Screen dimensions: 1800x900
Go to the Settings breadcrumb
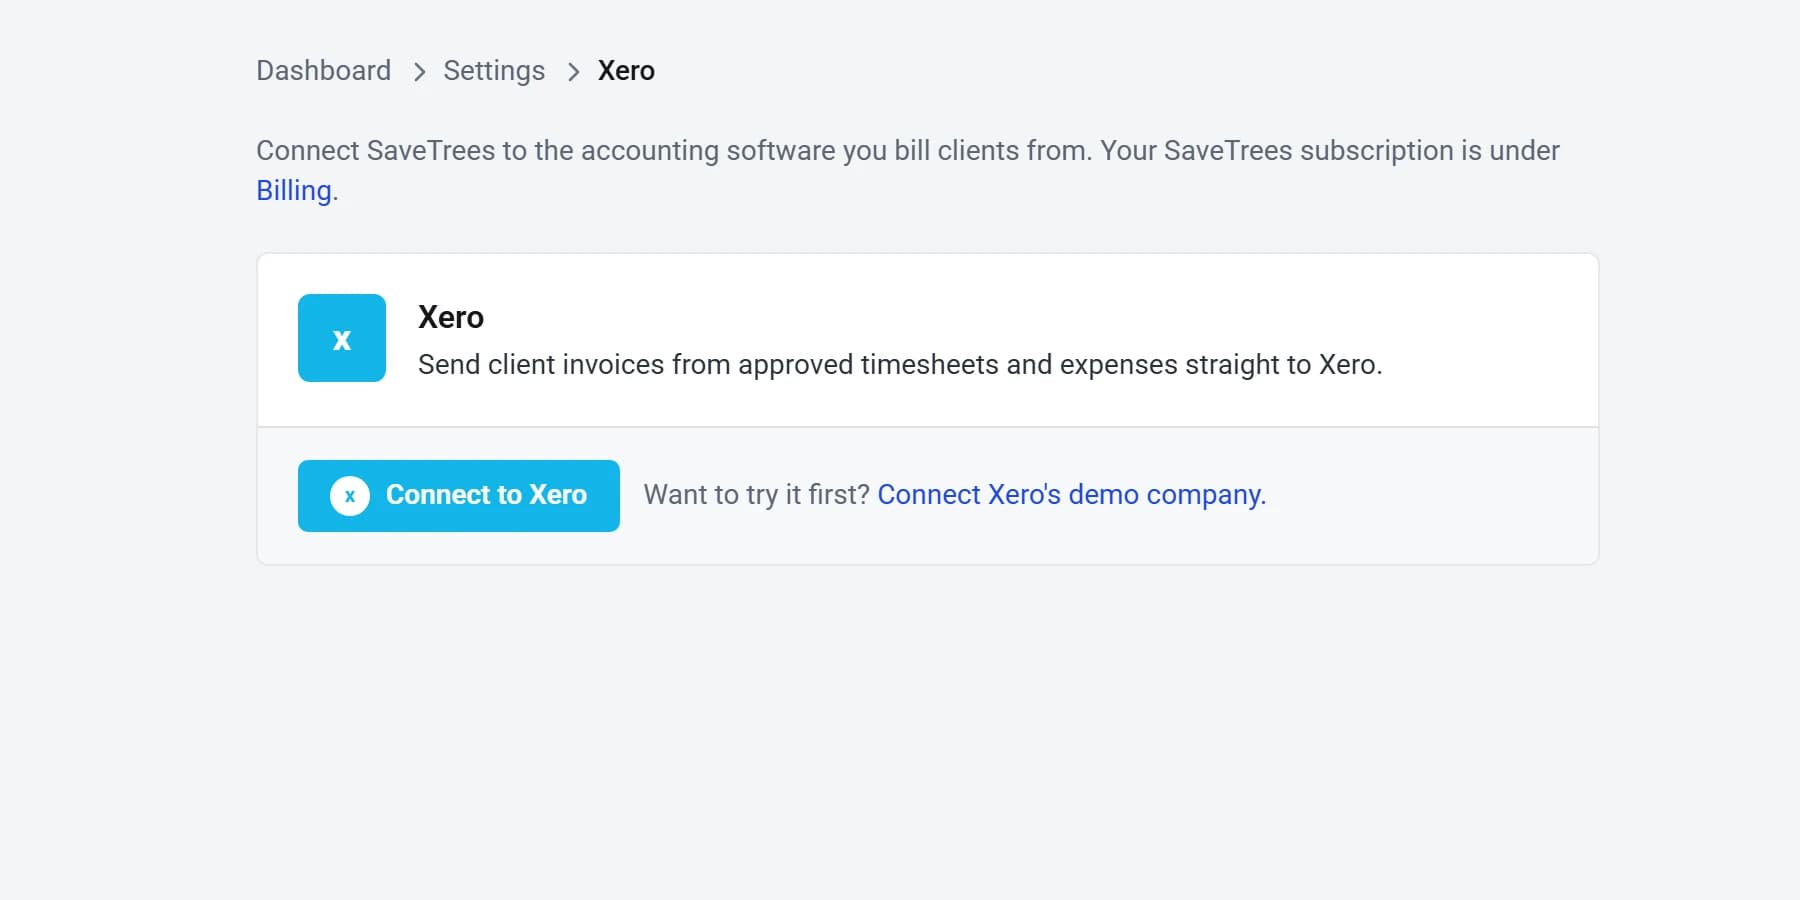pos(494,71)
